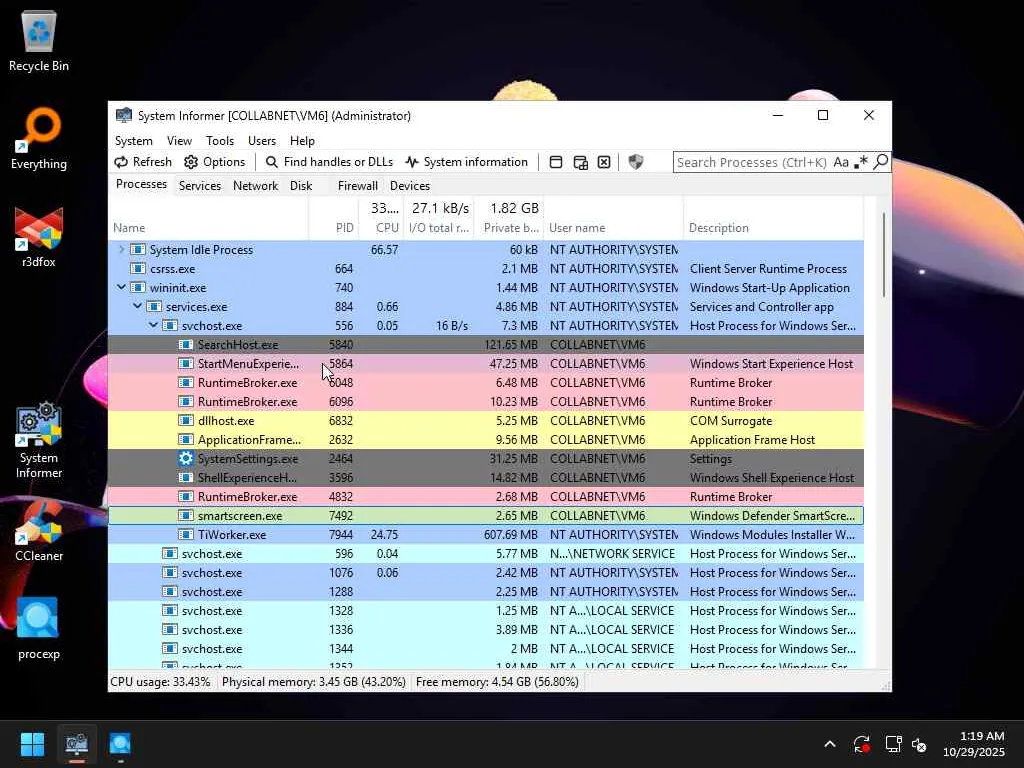
Task: Open Find handles or DLLs
Action: tap(329, 162)
